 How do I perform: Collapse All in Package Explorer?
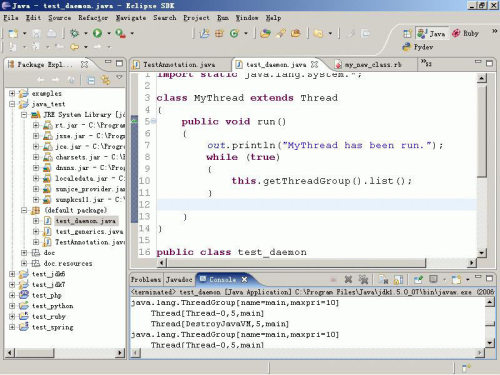tap(91, 80)
